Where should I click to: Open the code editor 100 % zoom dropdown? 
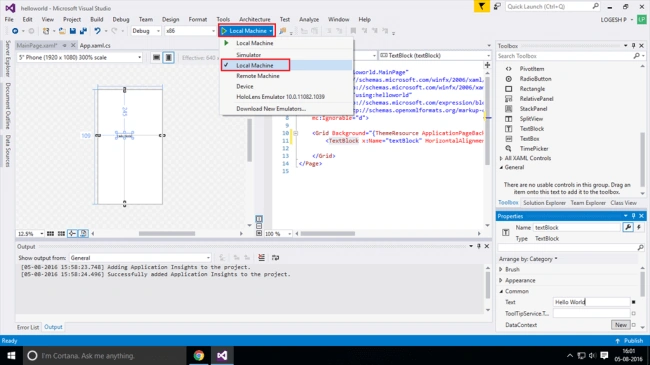pos(278,234)
